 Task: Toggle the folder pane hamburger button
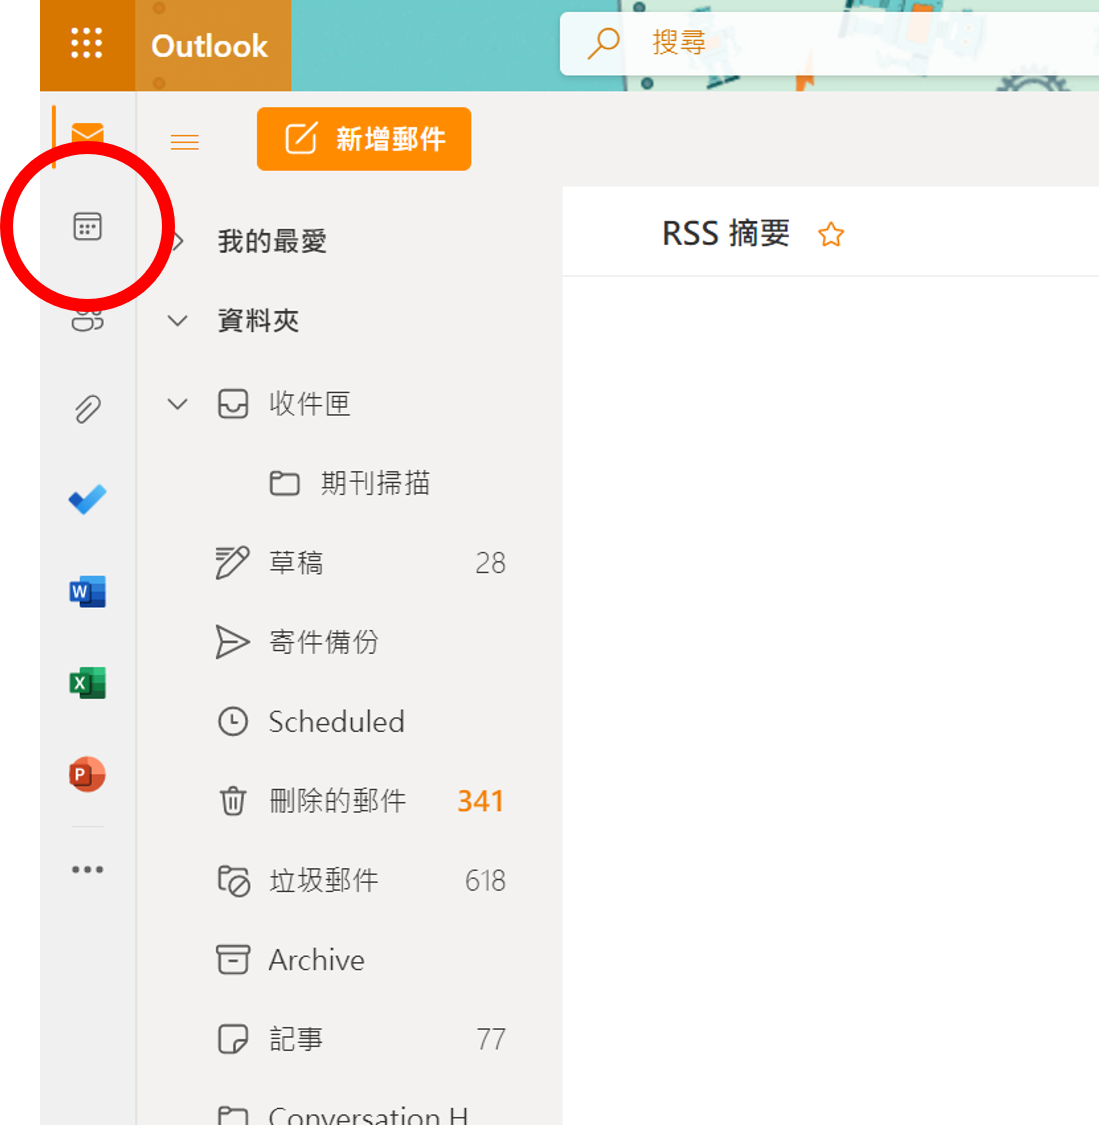184,141
